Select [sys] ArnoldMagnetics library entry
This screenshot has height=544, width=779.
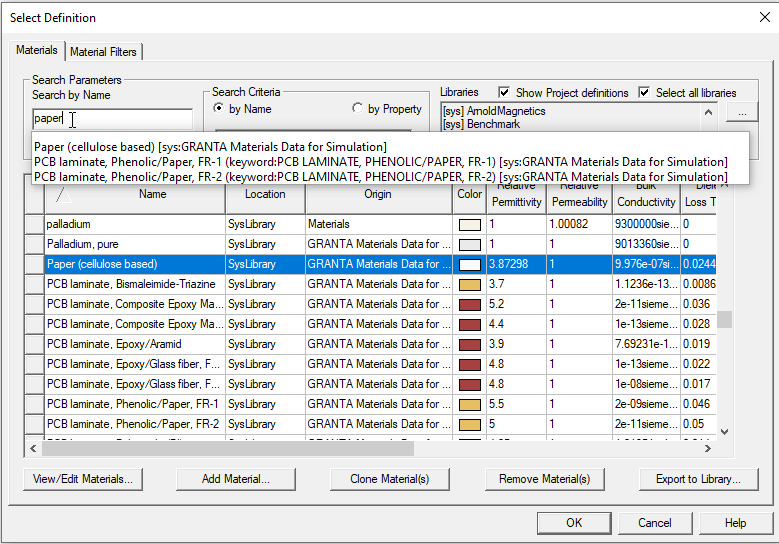coord(494,111)
